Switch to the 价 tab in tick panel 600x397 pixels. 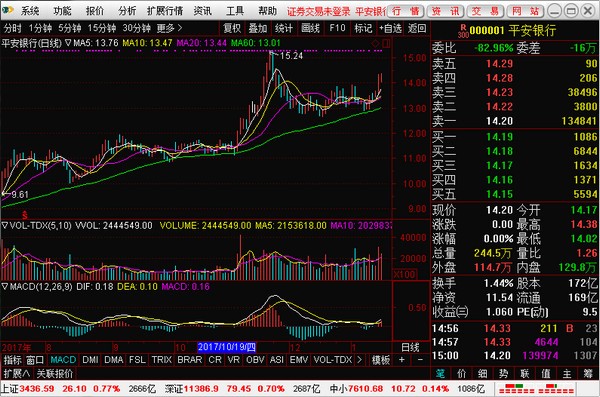462,373
